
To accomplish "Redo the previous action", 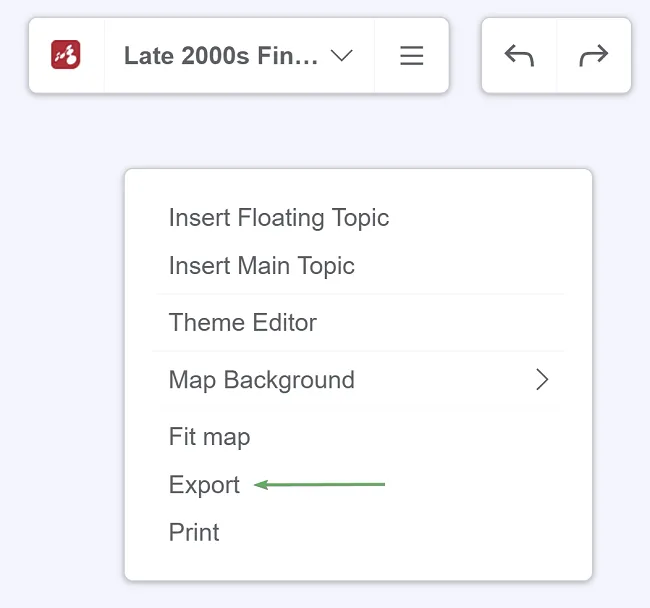I will [x=594, y=56].
